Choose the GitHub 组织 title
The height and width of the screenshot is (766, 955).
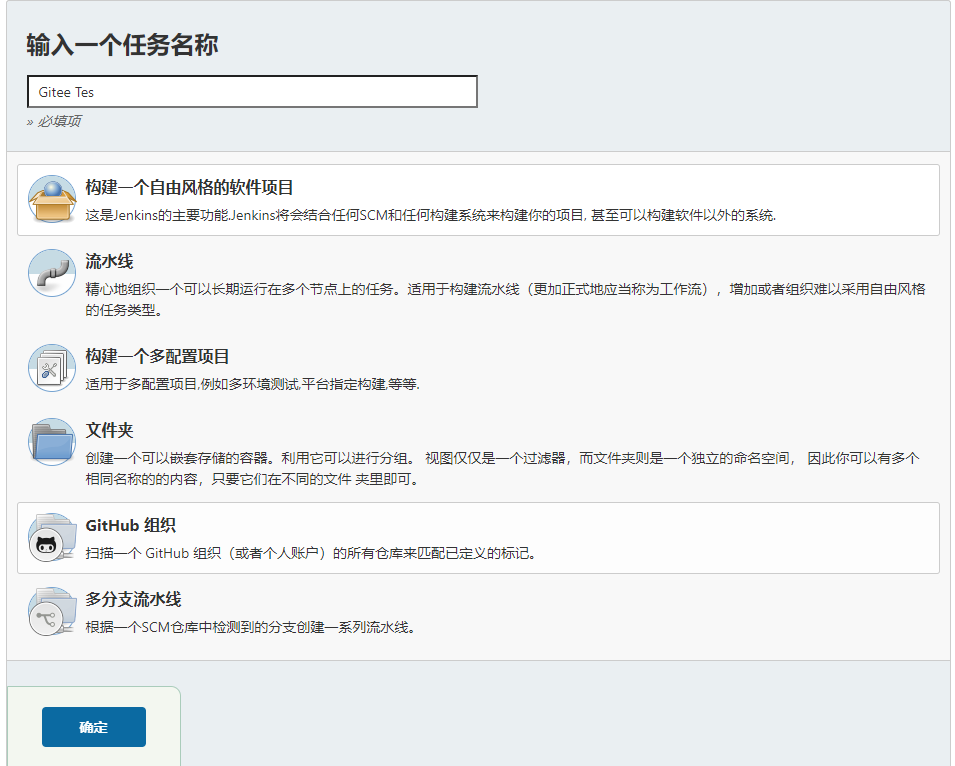coord(131,526)
